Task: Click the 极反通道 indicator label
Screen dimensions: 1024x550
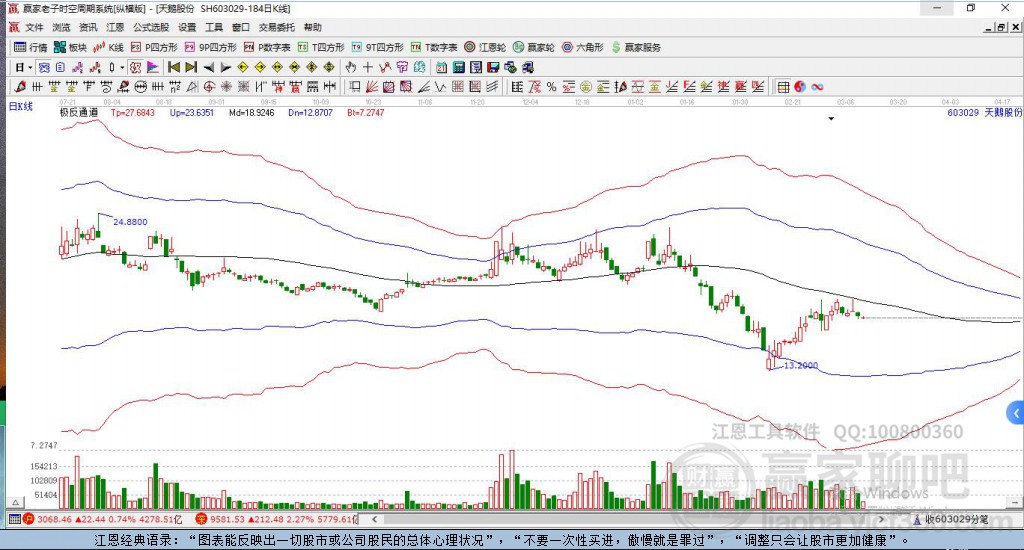Action: (x=79, y=112)
